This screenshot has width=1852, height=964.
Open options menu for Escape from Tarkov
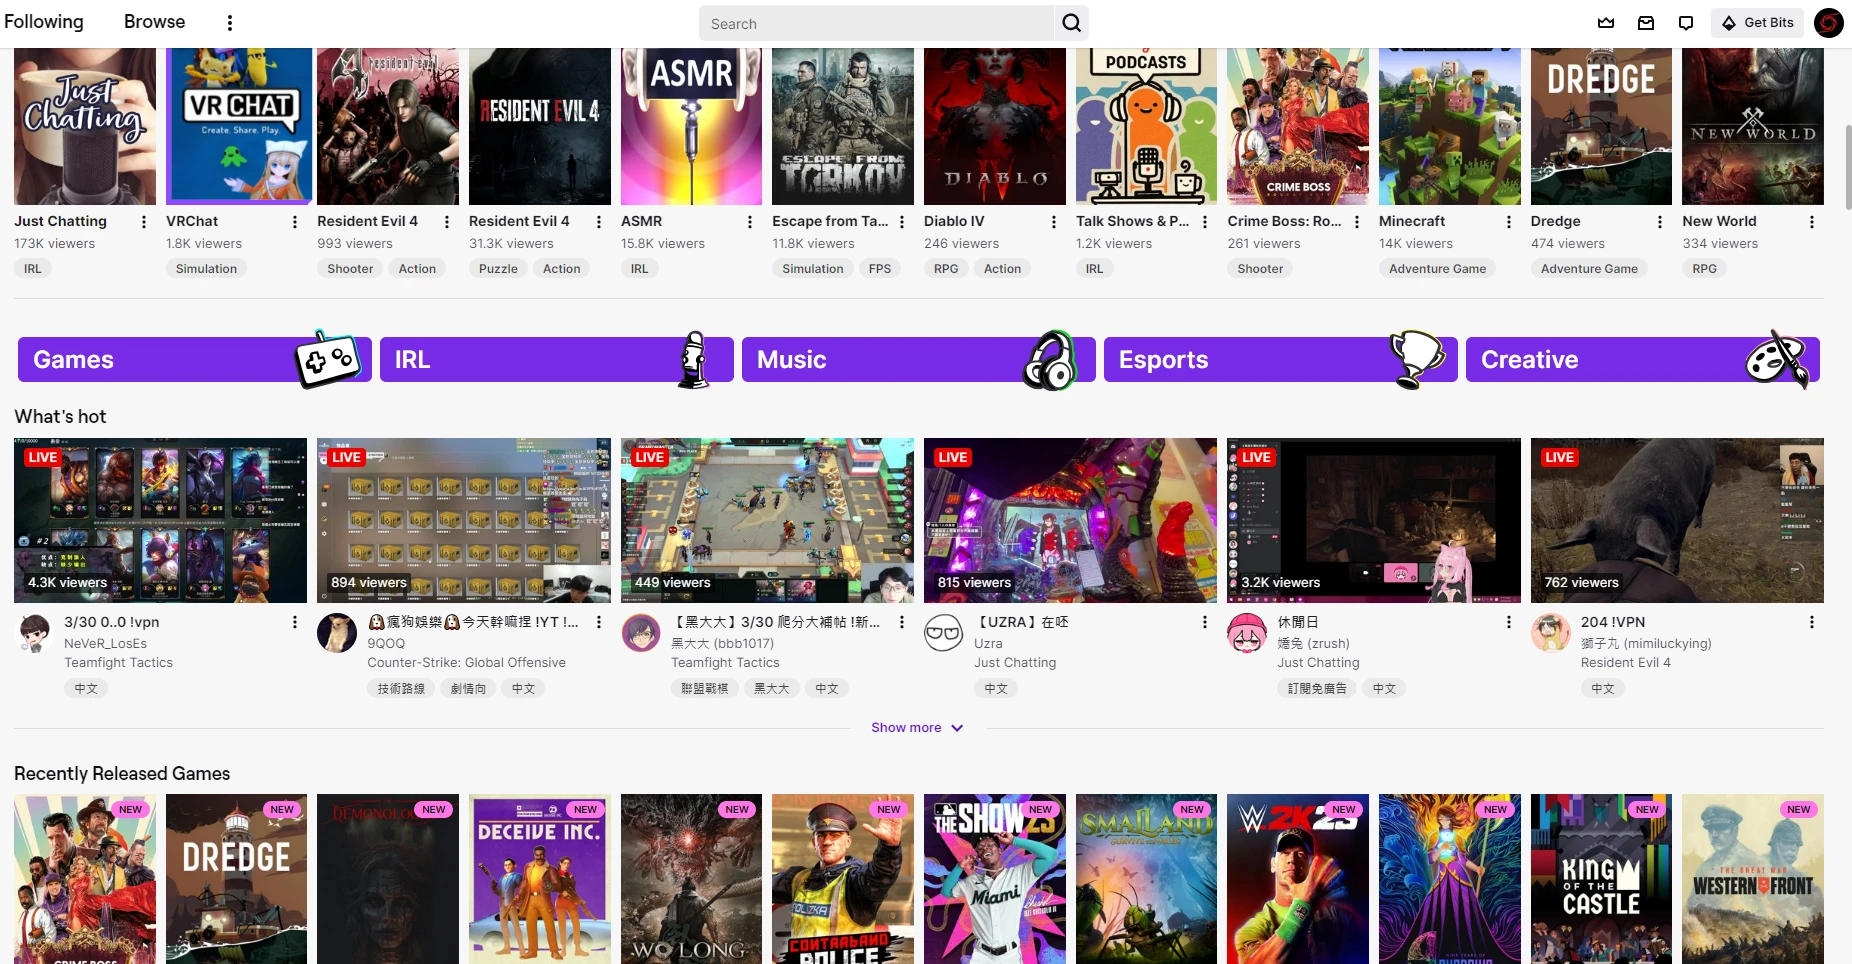click(x=901, y=222)
